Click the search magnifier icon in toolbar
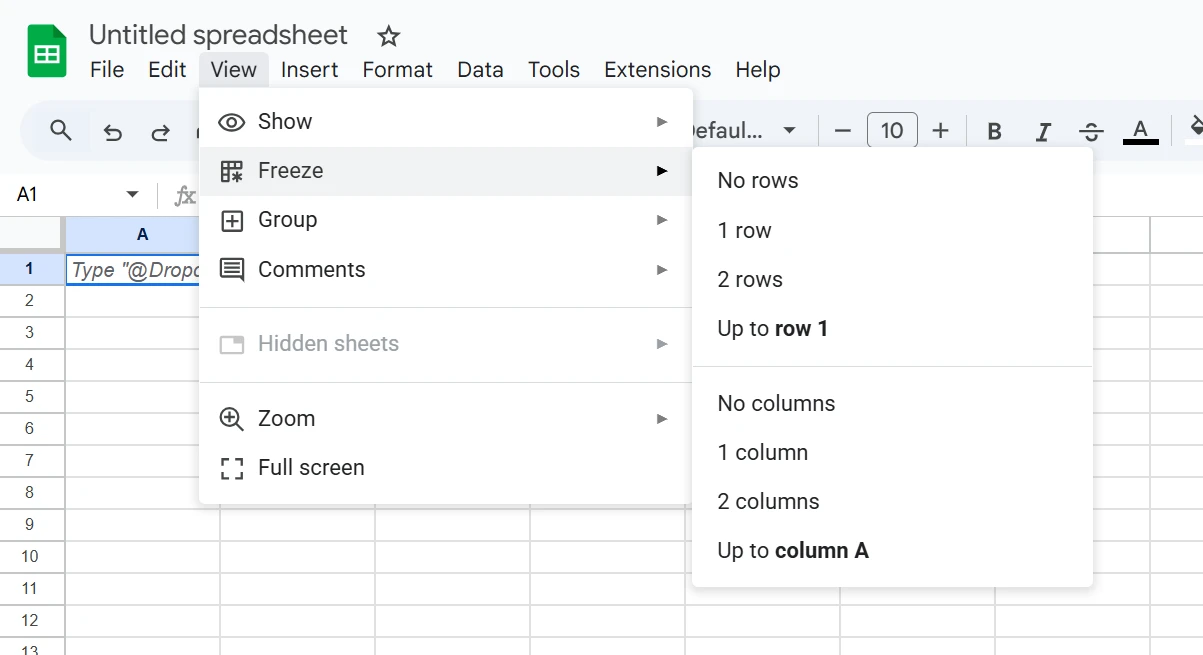The width and height of the screenshot is (1203, 655). click(61, 131)
